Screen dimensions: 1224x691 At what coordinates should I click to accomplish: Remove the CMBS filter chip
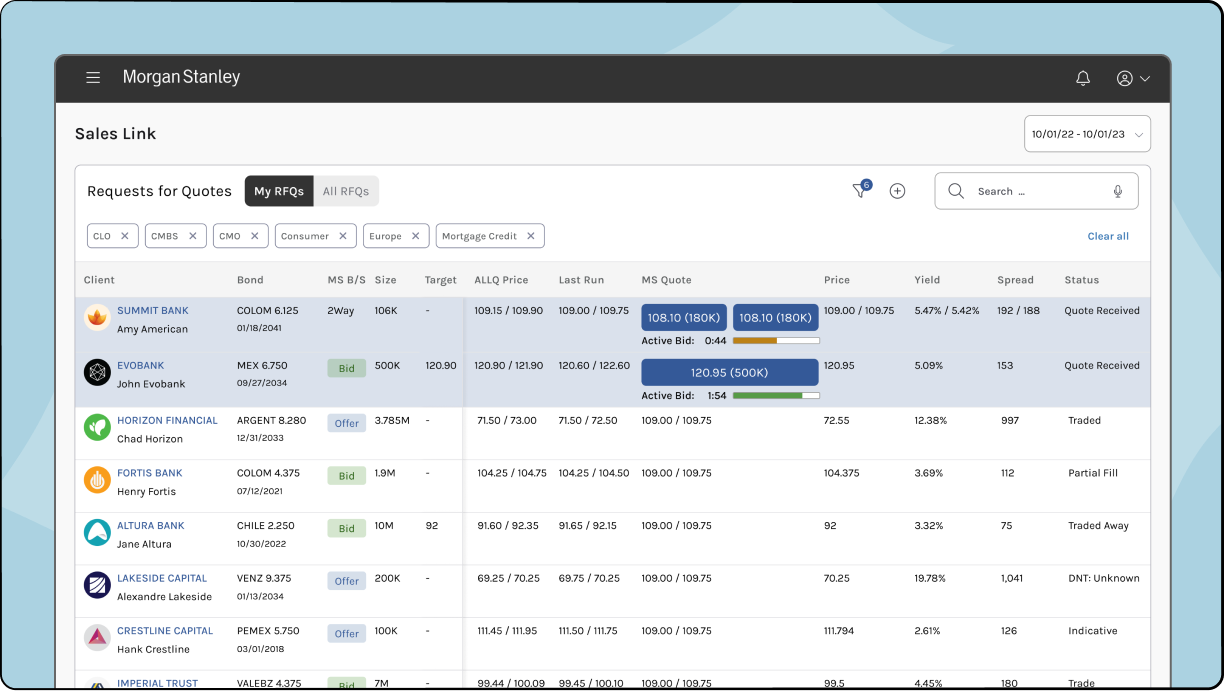[x=193, y=236]
